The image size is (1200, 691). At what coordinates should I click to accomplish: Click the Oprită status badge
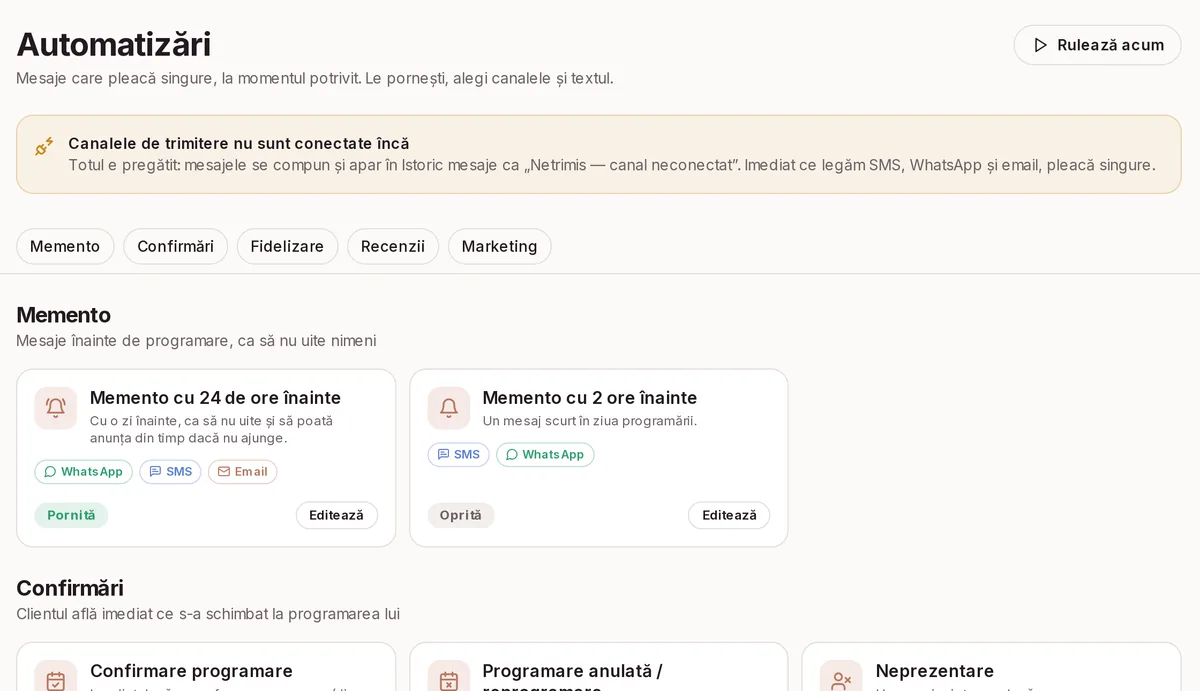coord(461,515)
